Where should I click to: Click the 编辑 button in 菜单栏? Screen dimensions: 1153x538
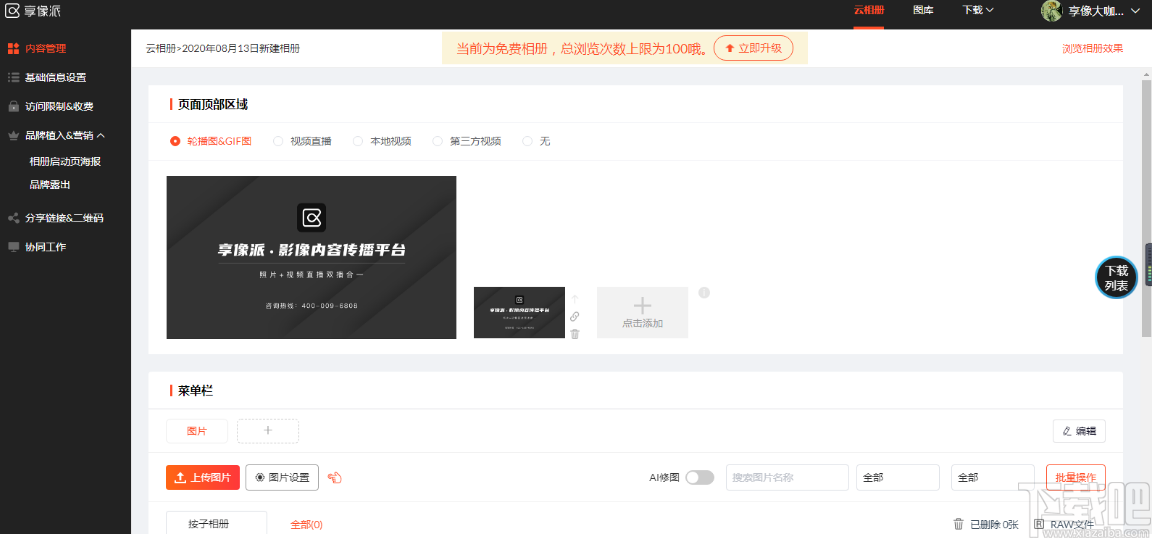pyautogui.click(x=1079, y=431)
